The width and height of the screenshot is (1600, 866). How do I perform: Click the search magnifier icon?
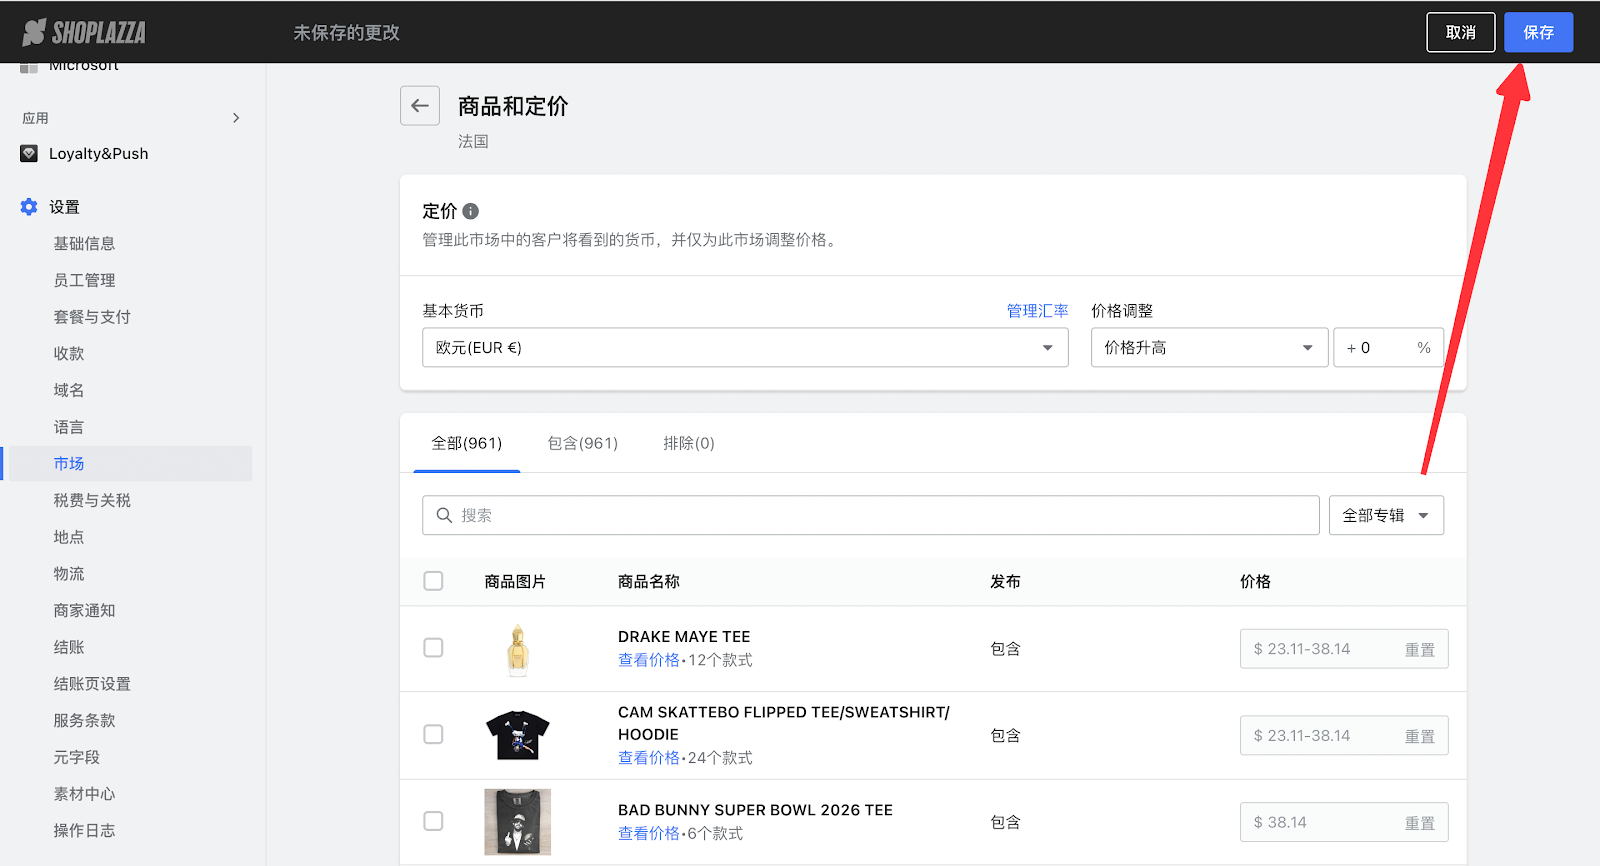tap(444, 515)
